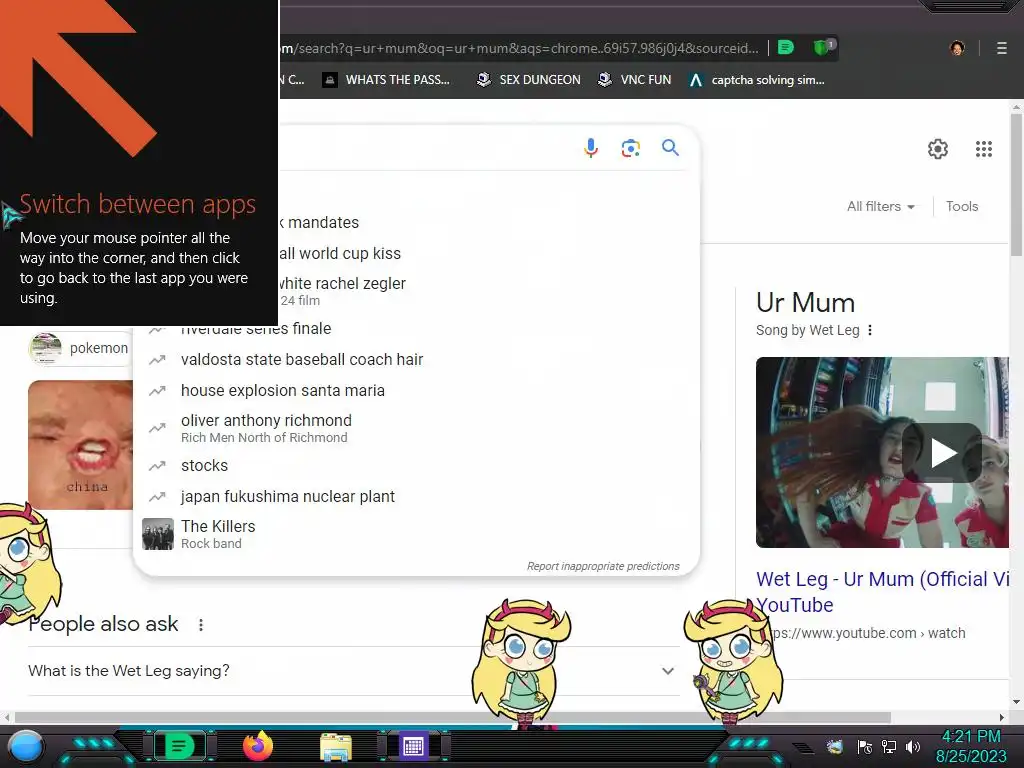Select the stocks suggestion
The image size is (1024, 768).
tap(416, 466)
